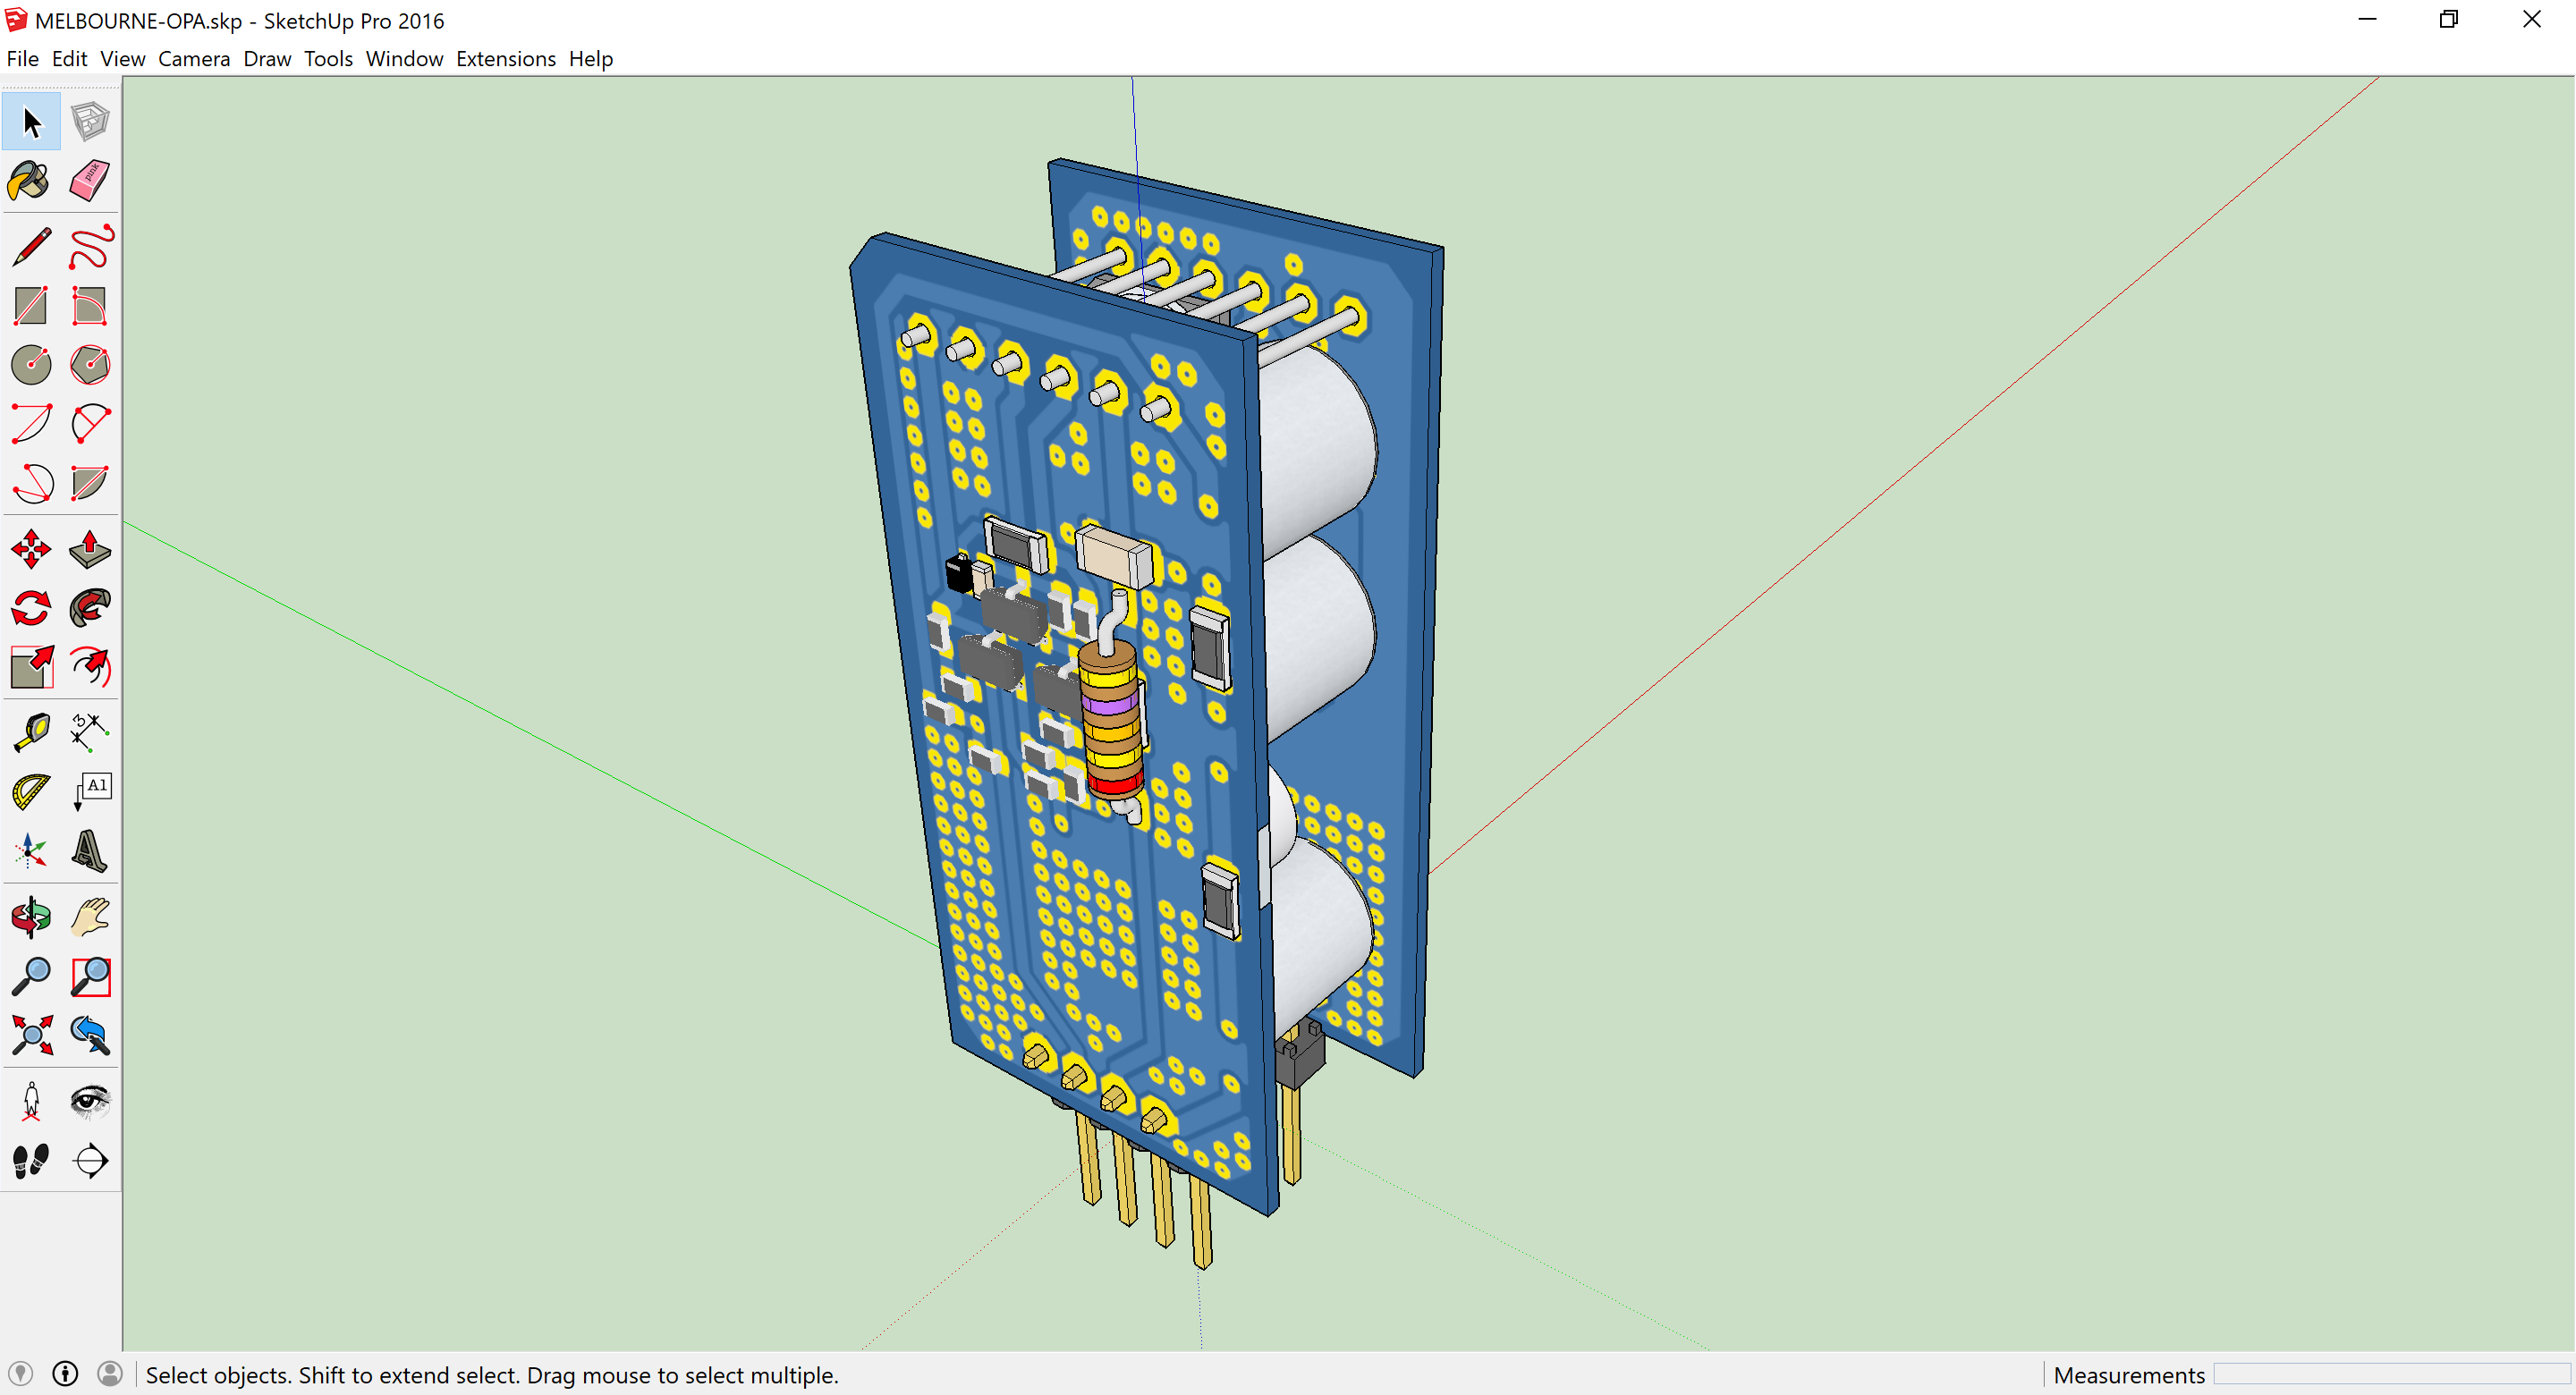Select the Rectangle tool

click(31, 306)
